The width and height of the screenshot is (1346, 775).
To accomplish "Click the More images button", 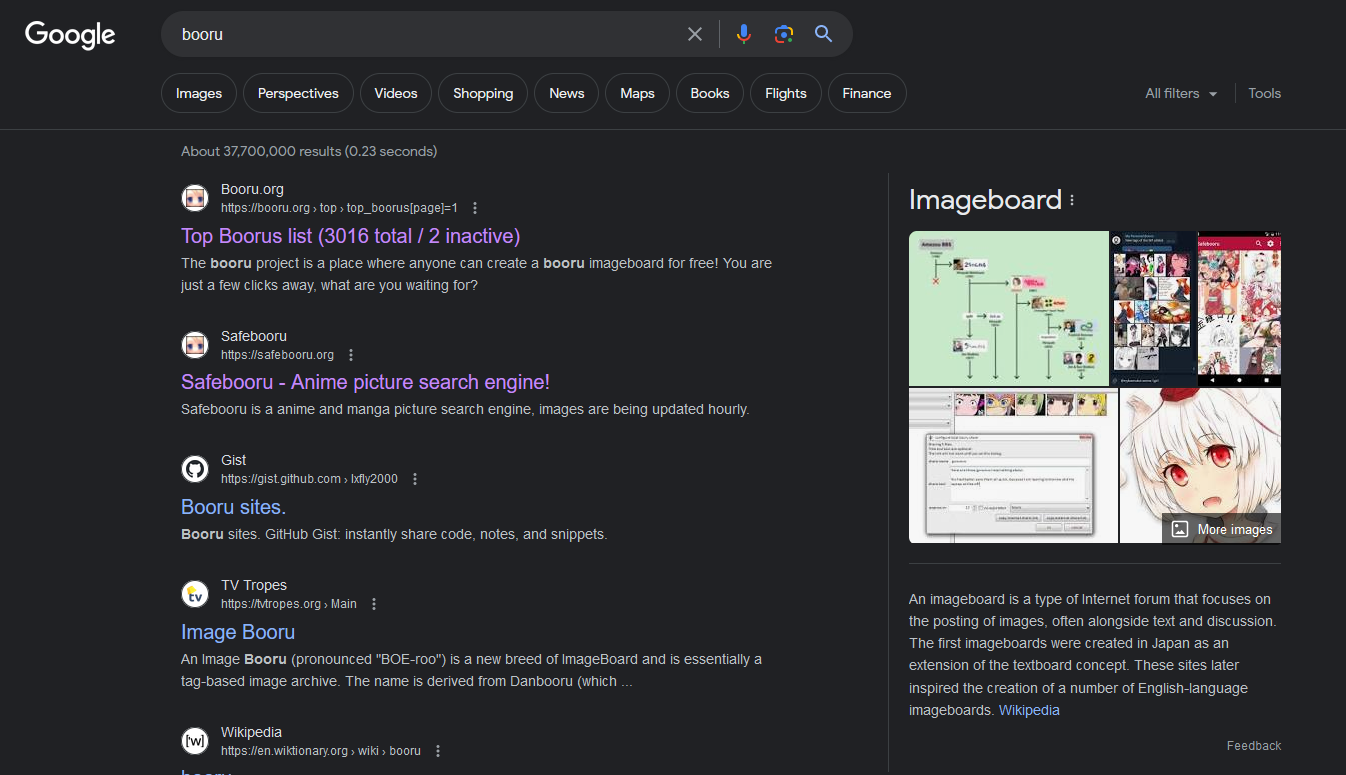I will (x=1222, y=529).
